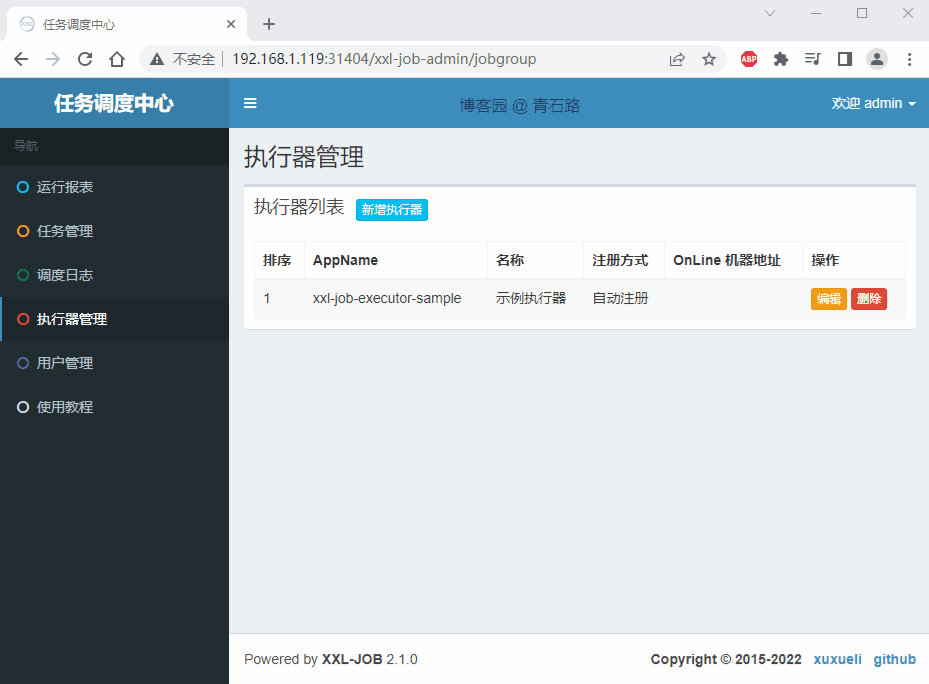This screenshot has height=684, width=929.
Task: Click the Powered by XXL-JOB 2.1.0 text
Action: coord(331,659)
